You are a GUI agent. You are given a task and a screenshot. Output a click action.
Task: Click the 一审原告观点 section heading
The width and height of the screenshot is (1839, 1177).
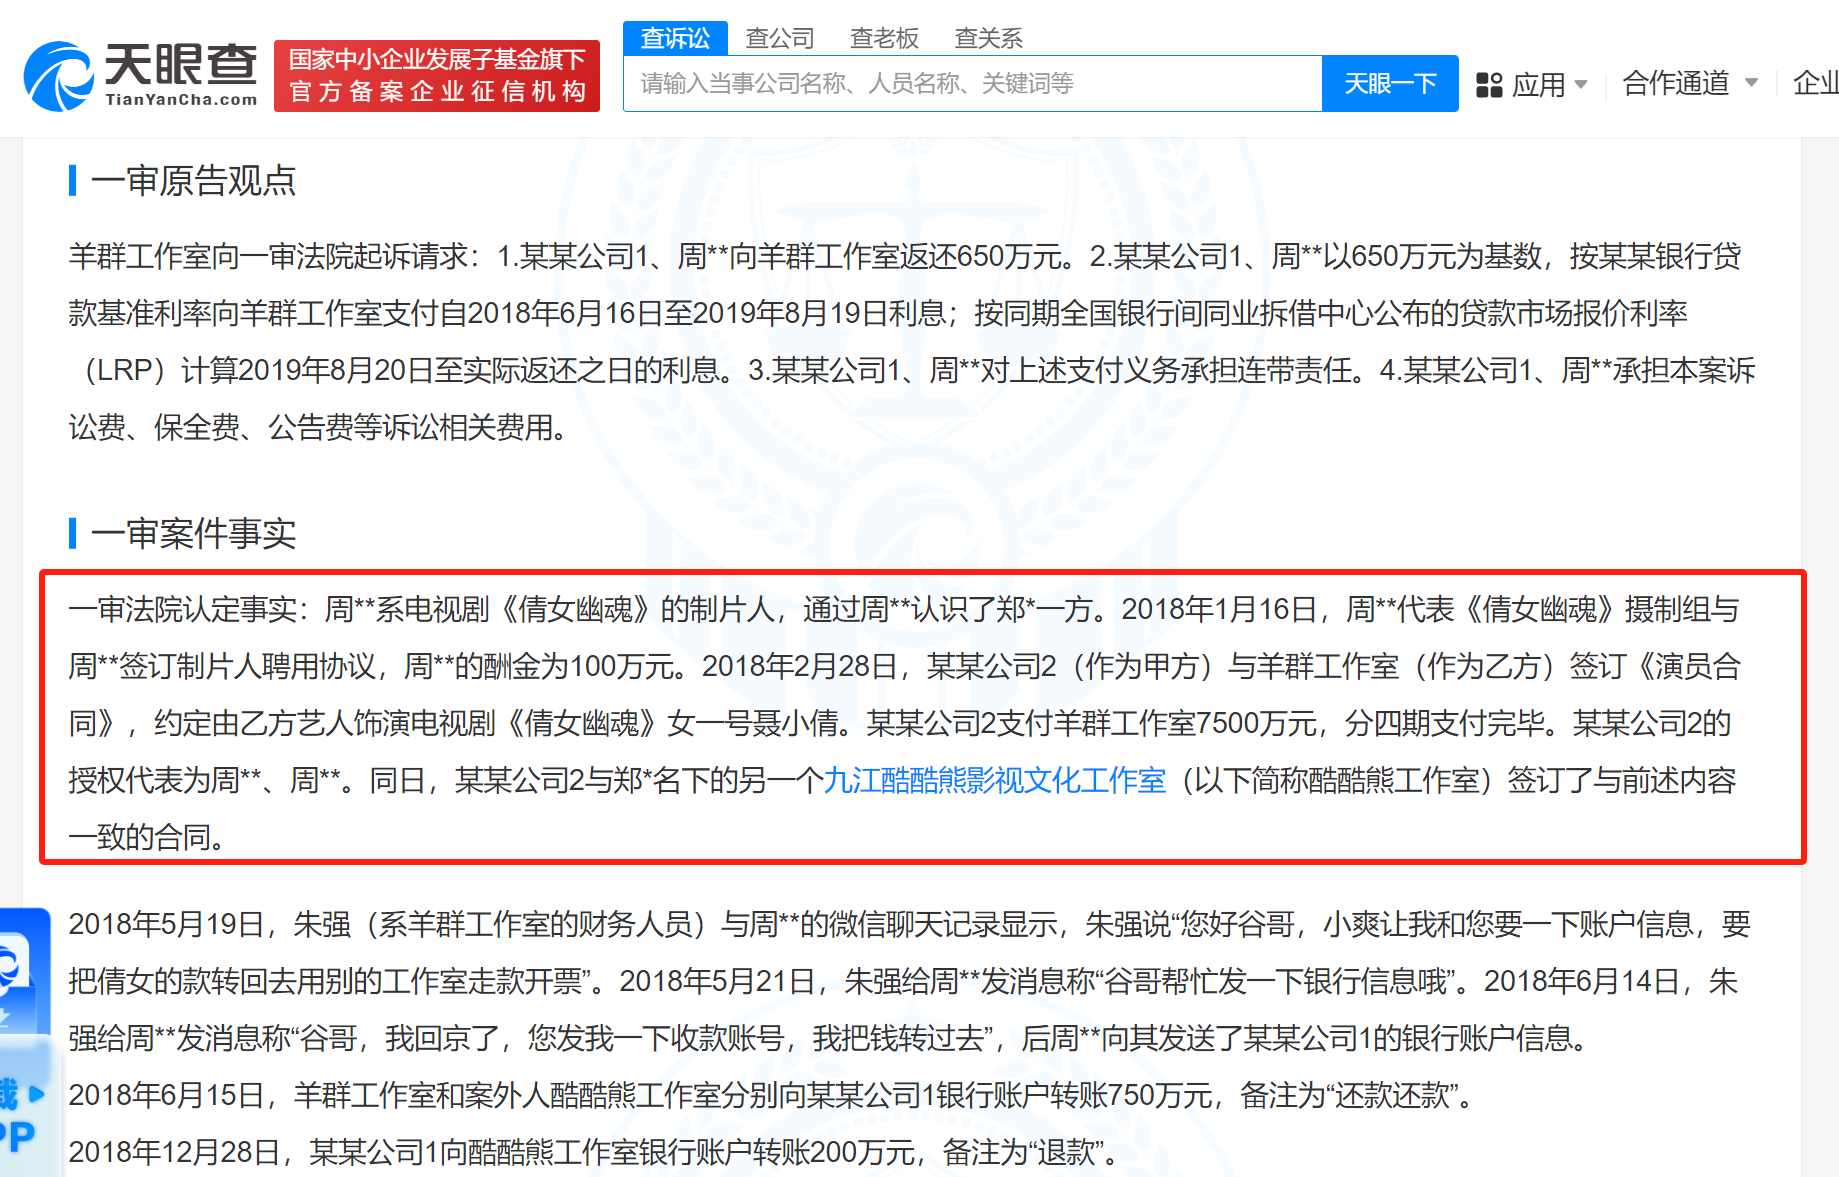click(x=194, y=180)
